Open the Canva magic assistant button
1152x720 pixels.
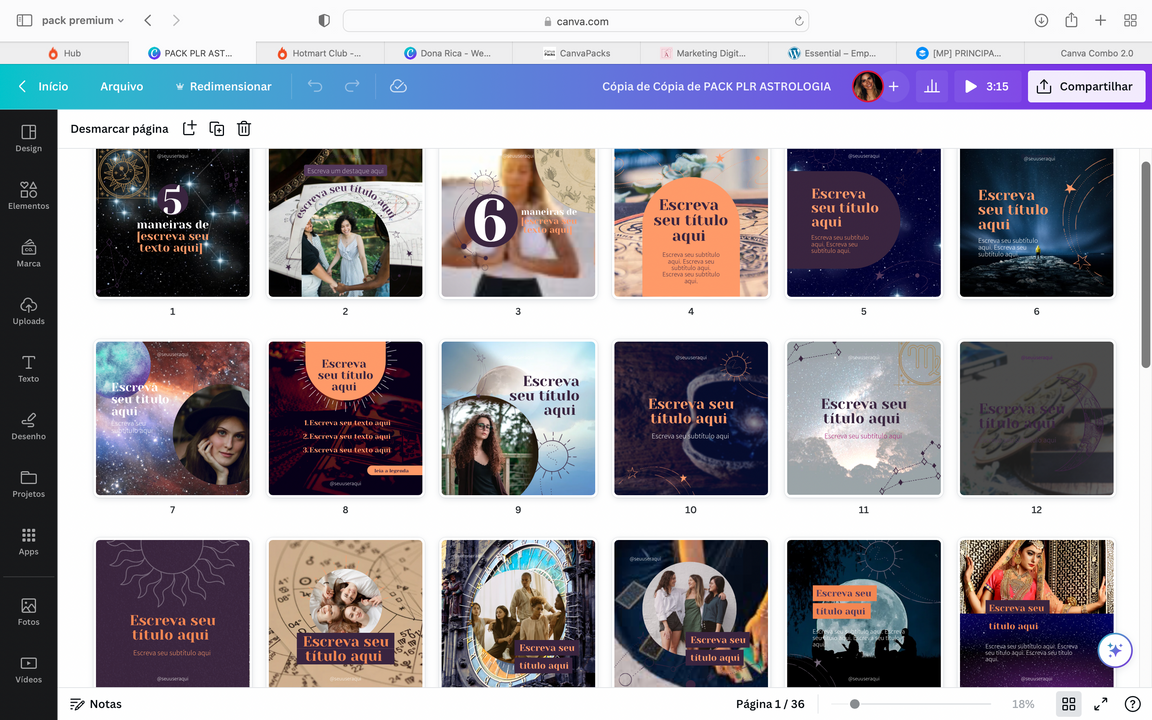1114,650
